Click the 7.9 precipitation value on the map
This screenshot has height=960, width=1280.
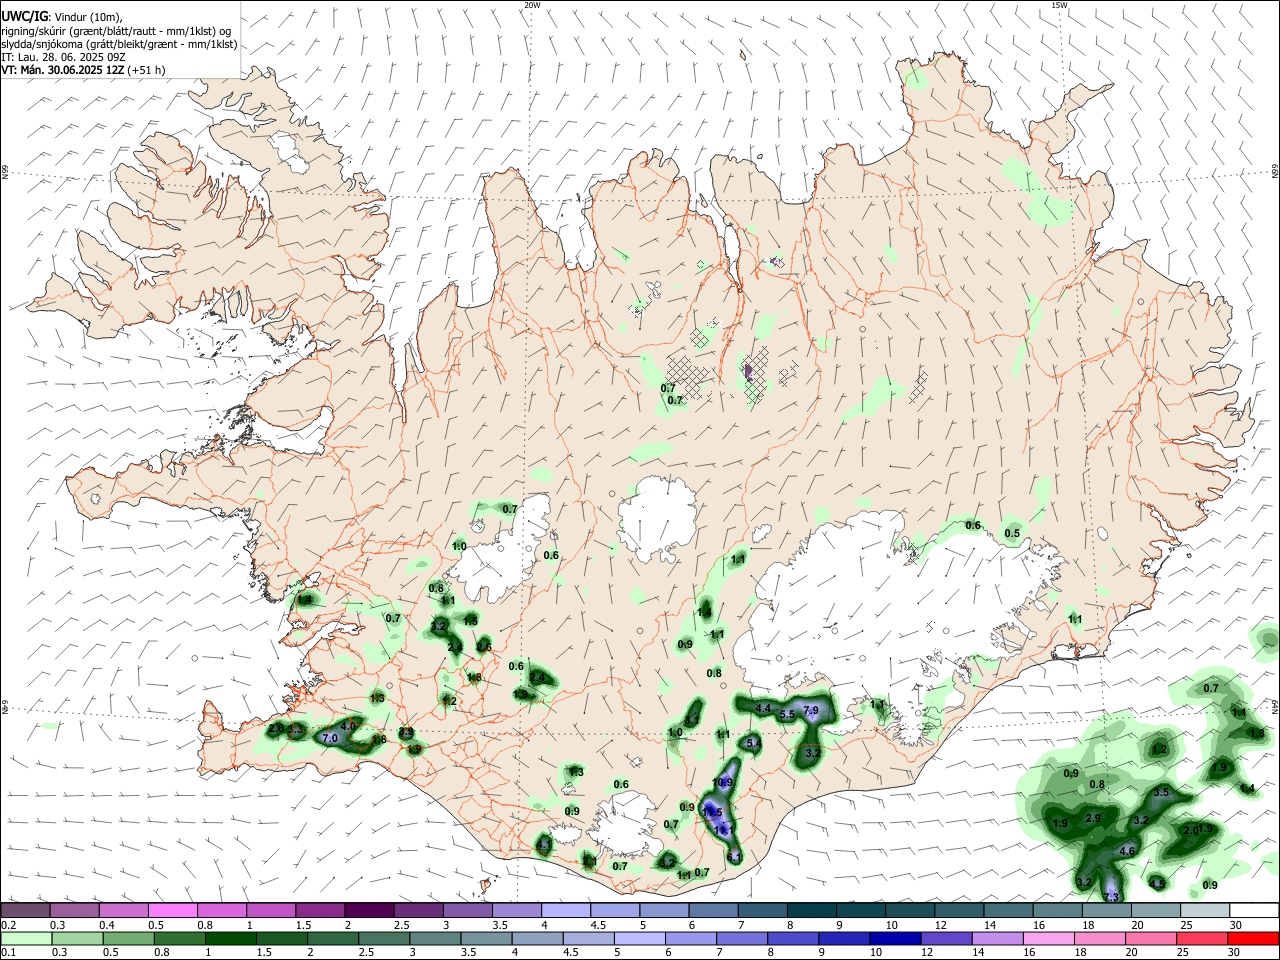coord(811,711)
